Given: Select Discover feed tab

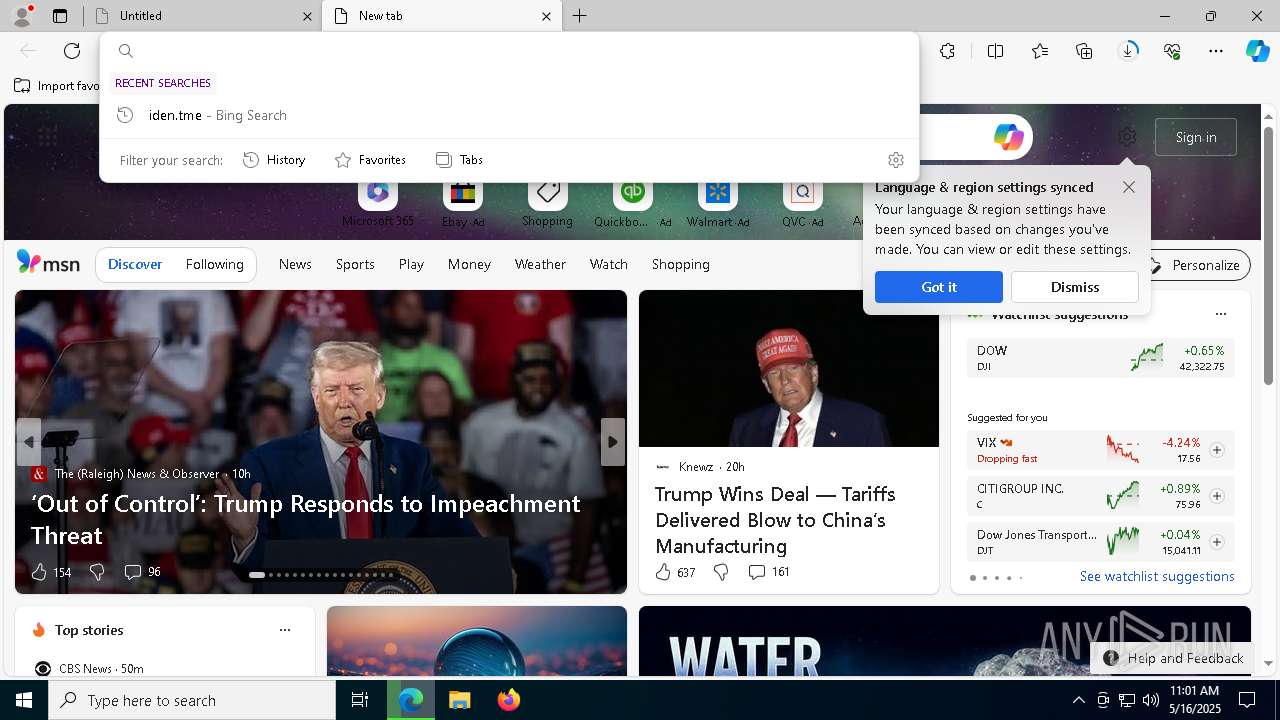Looking at the screenshot, I should click(135, 265).
